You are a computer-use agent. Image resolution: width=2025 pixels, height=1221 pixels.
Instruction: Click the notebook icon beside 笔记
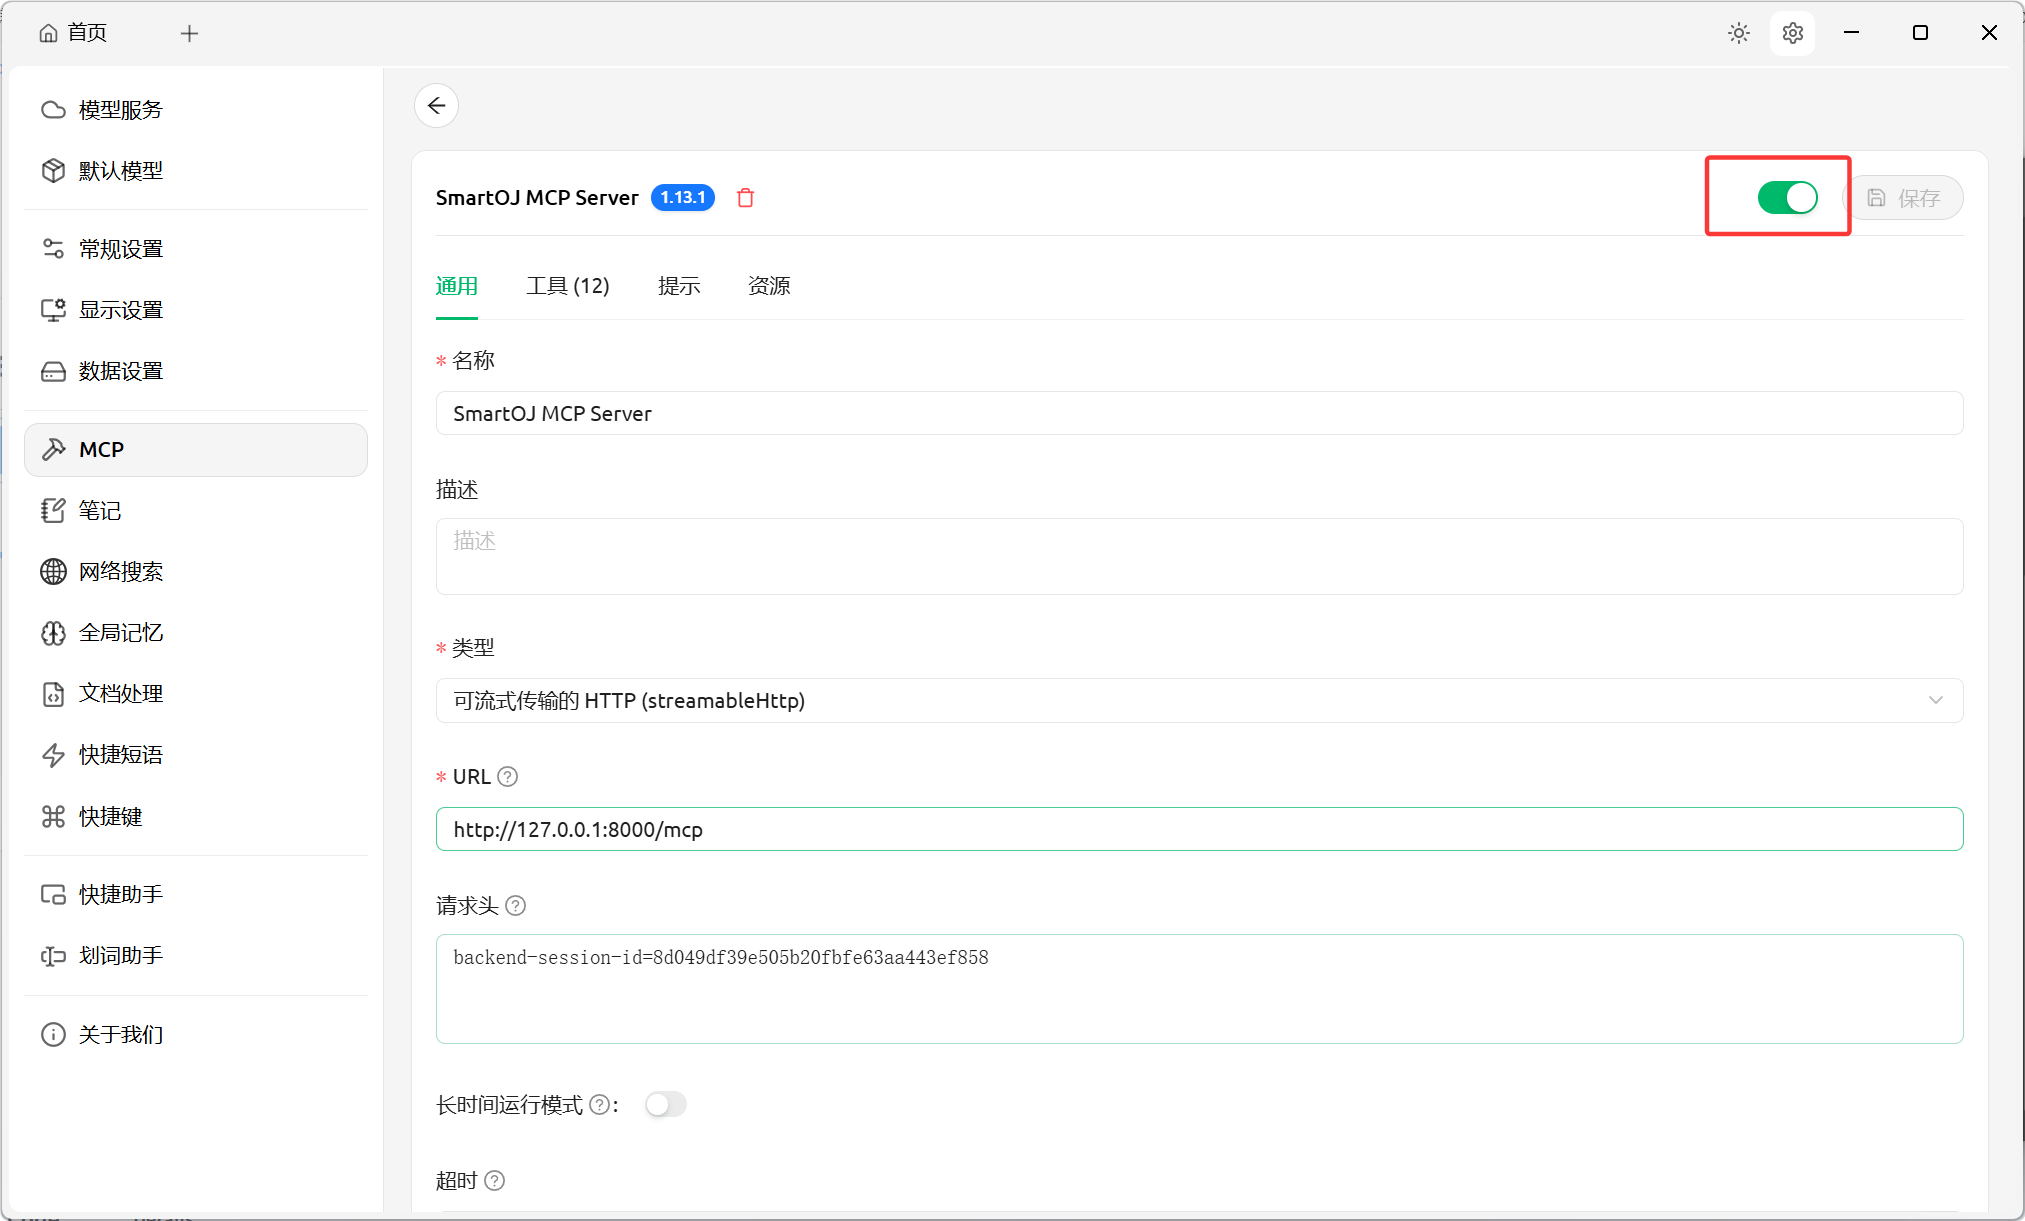[x=53, y=511]
